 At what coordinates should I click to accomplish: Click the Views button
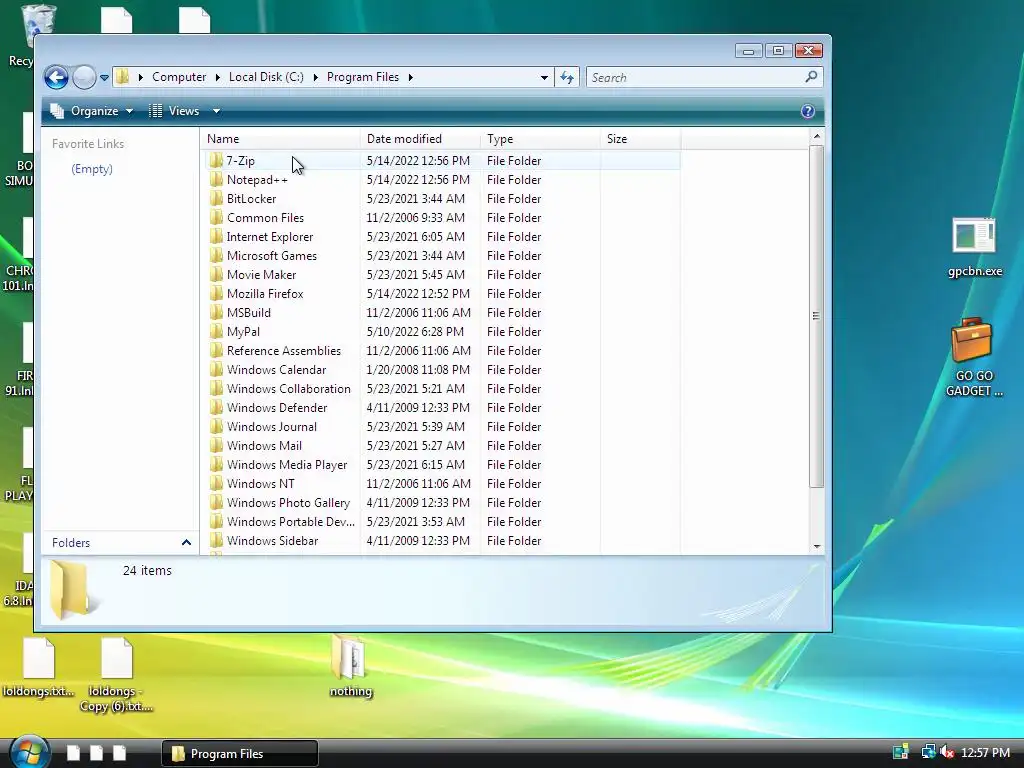click(174, 111)
